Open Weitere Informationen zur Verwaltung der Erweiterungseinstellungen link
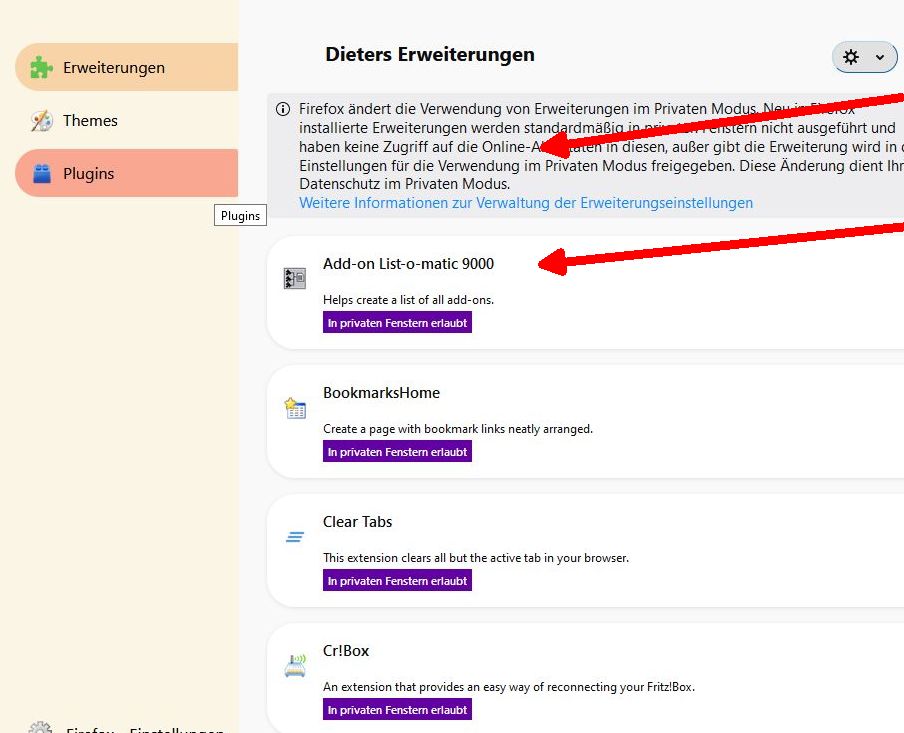The height and width of the screenshot is (733, 904). [x=526, y=203]
